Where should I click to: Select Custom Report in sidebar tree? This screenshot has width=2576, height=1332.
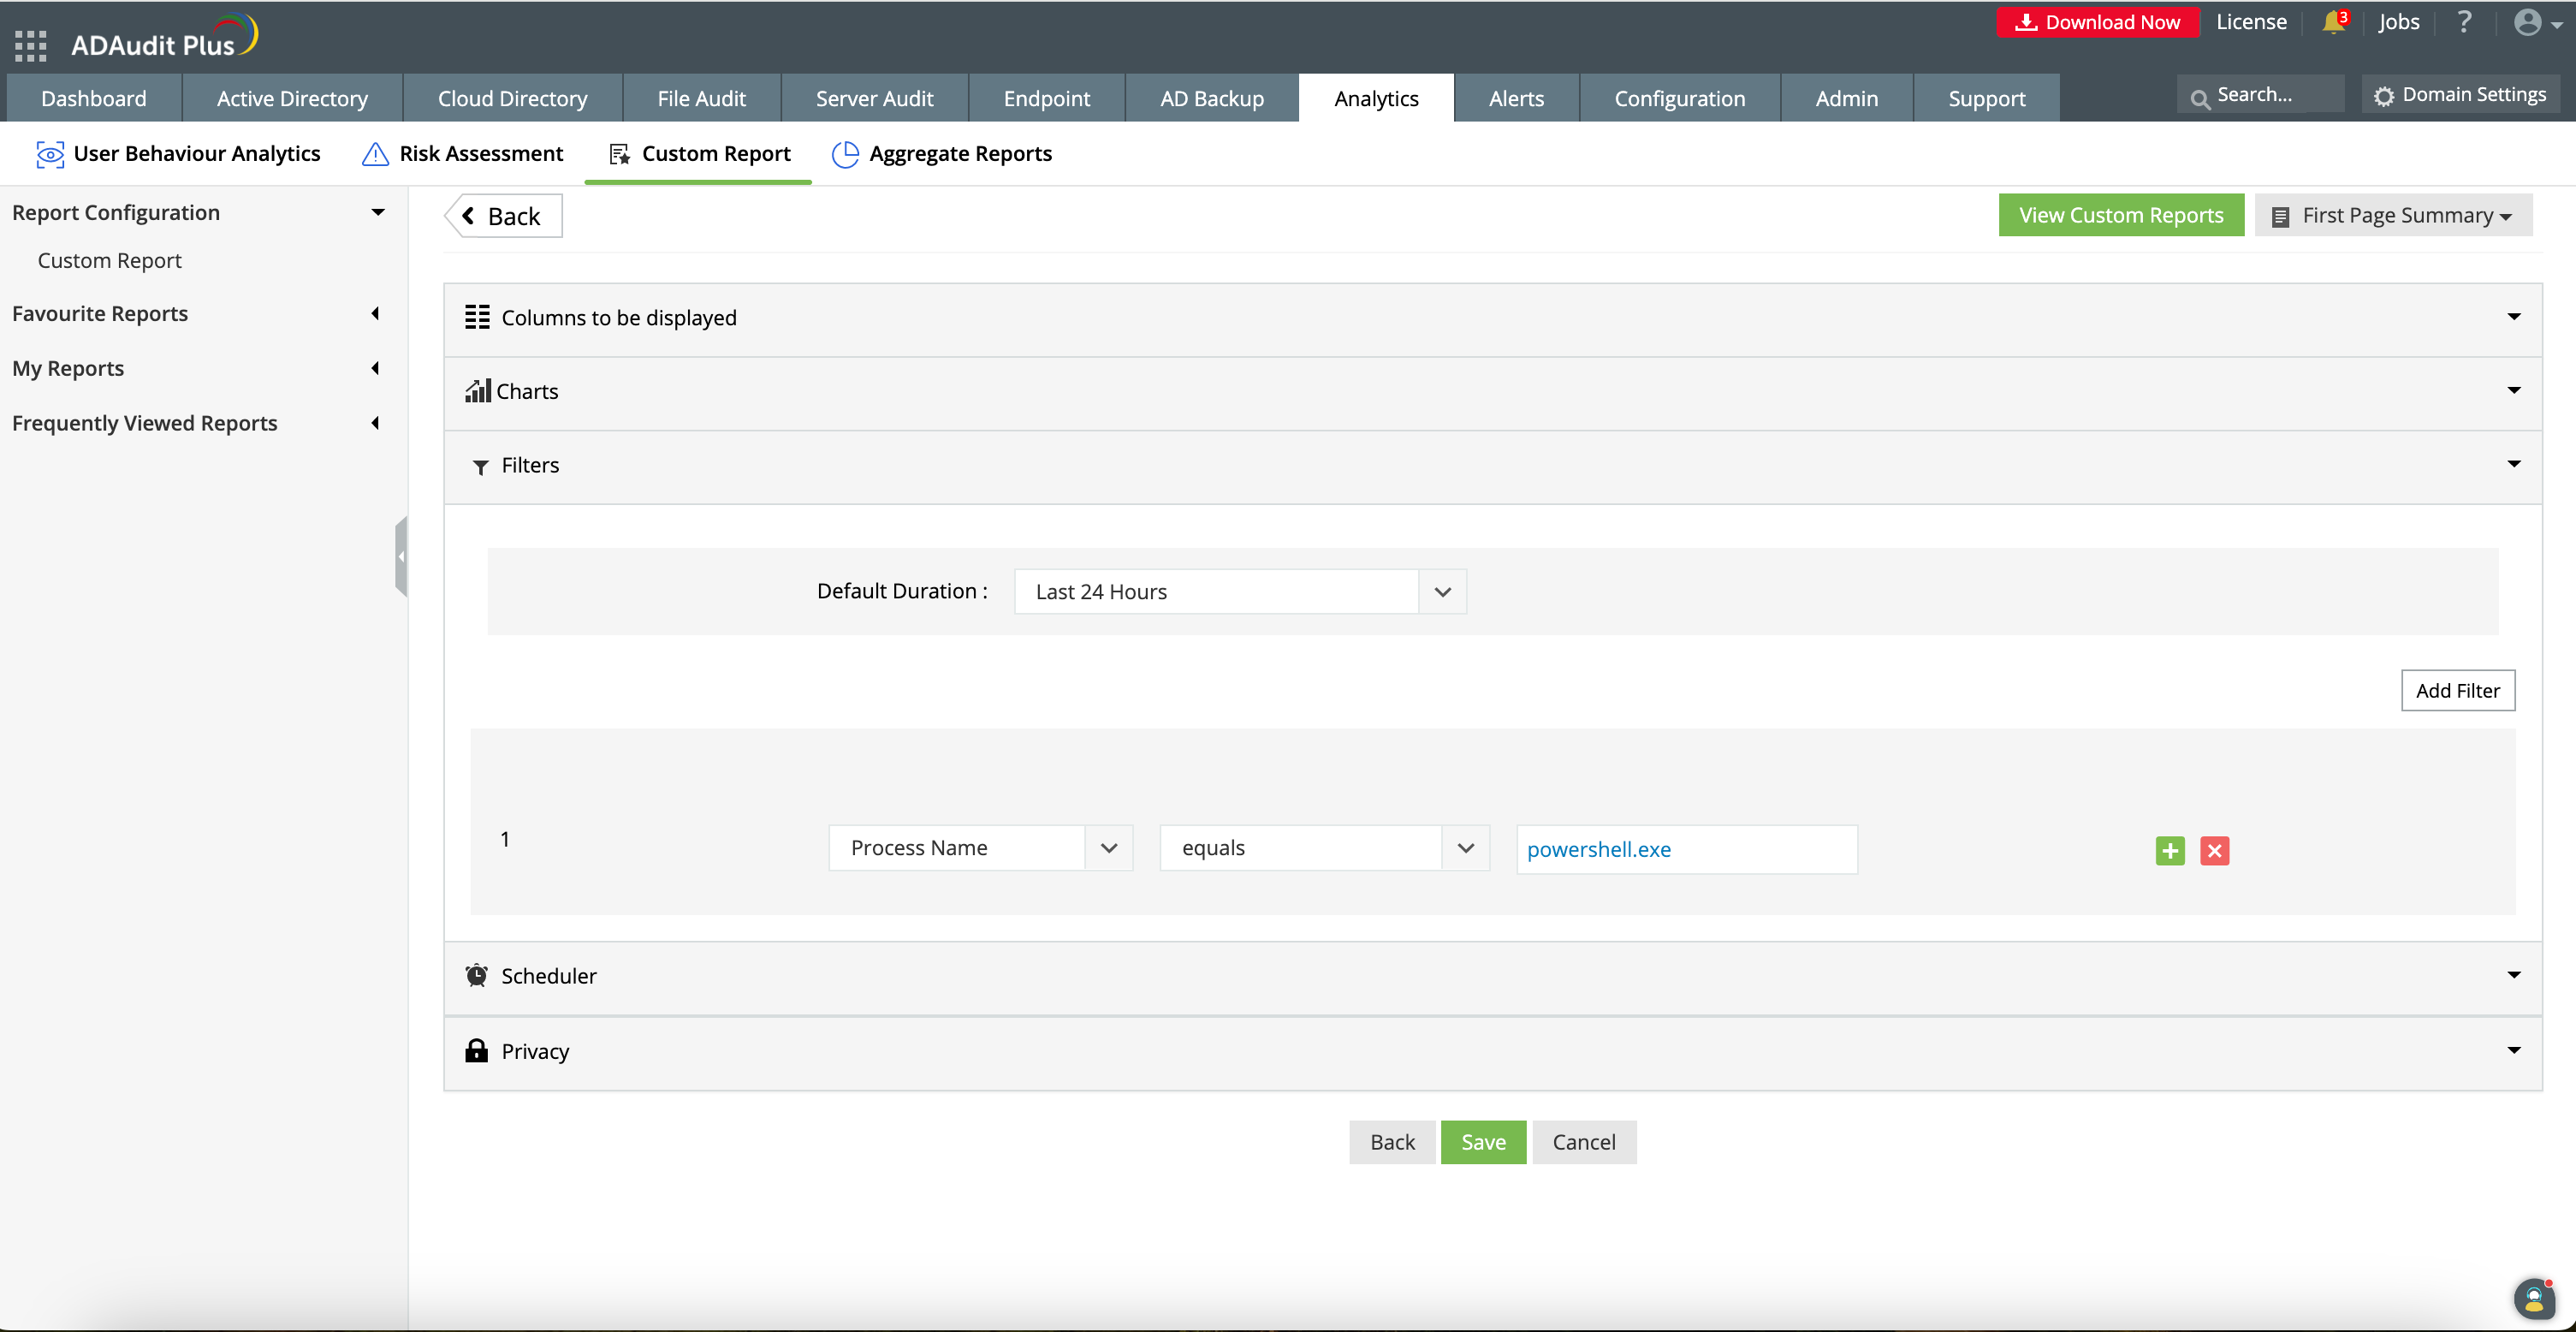pyautogui.click(x=110, y=260)
